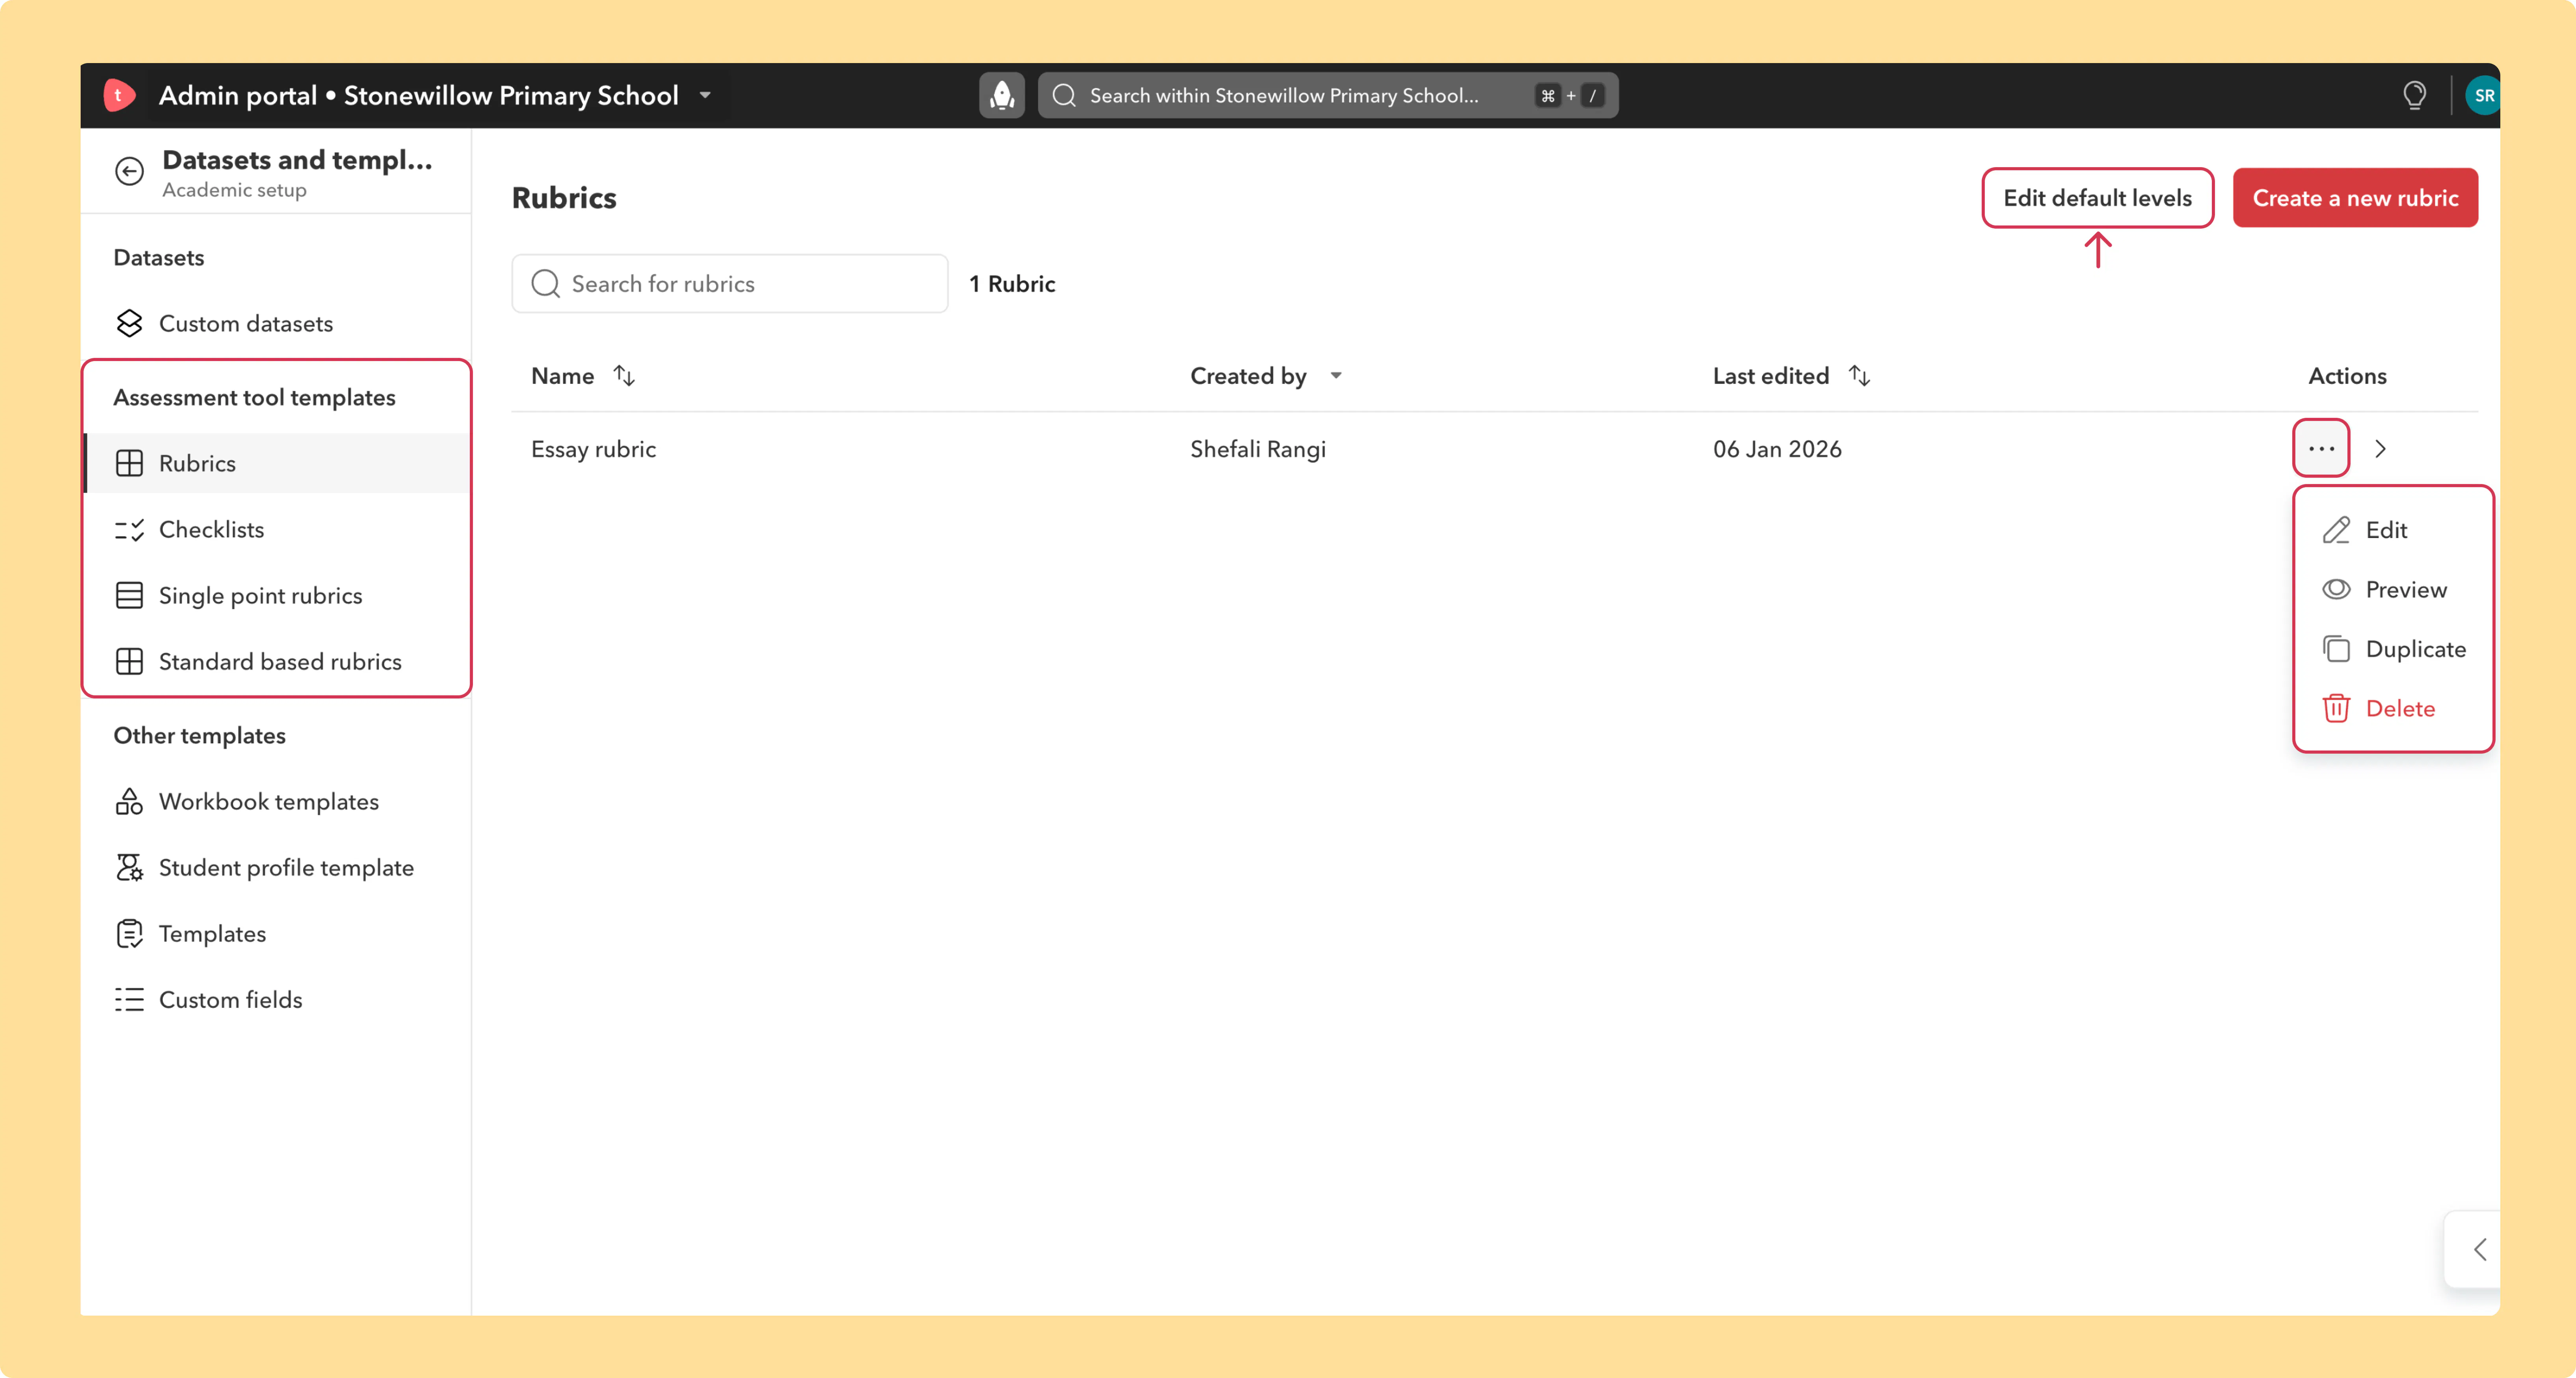Click Create a new rubric
2576x1378 pixels.
point(2355,198)
